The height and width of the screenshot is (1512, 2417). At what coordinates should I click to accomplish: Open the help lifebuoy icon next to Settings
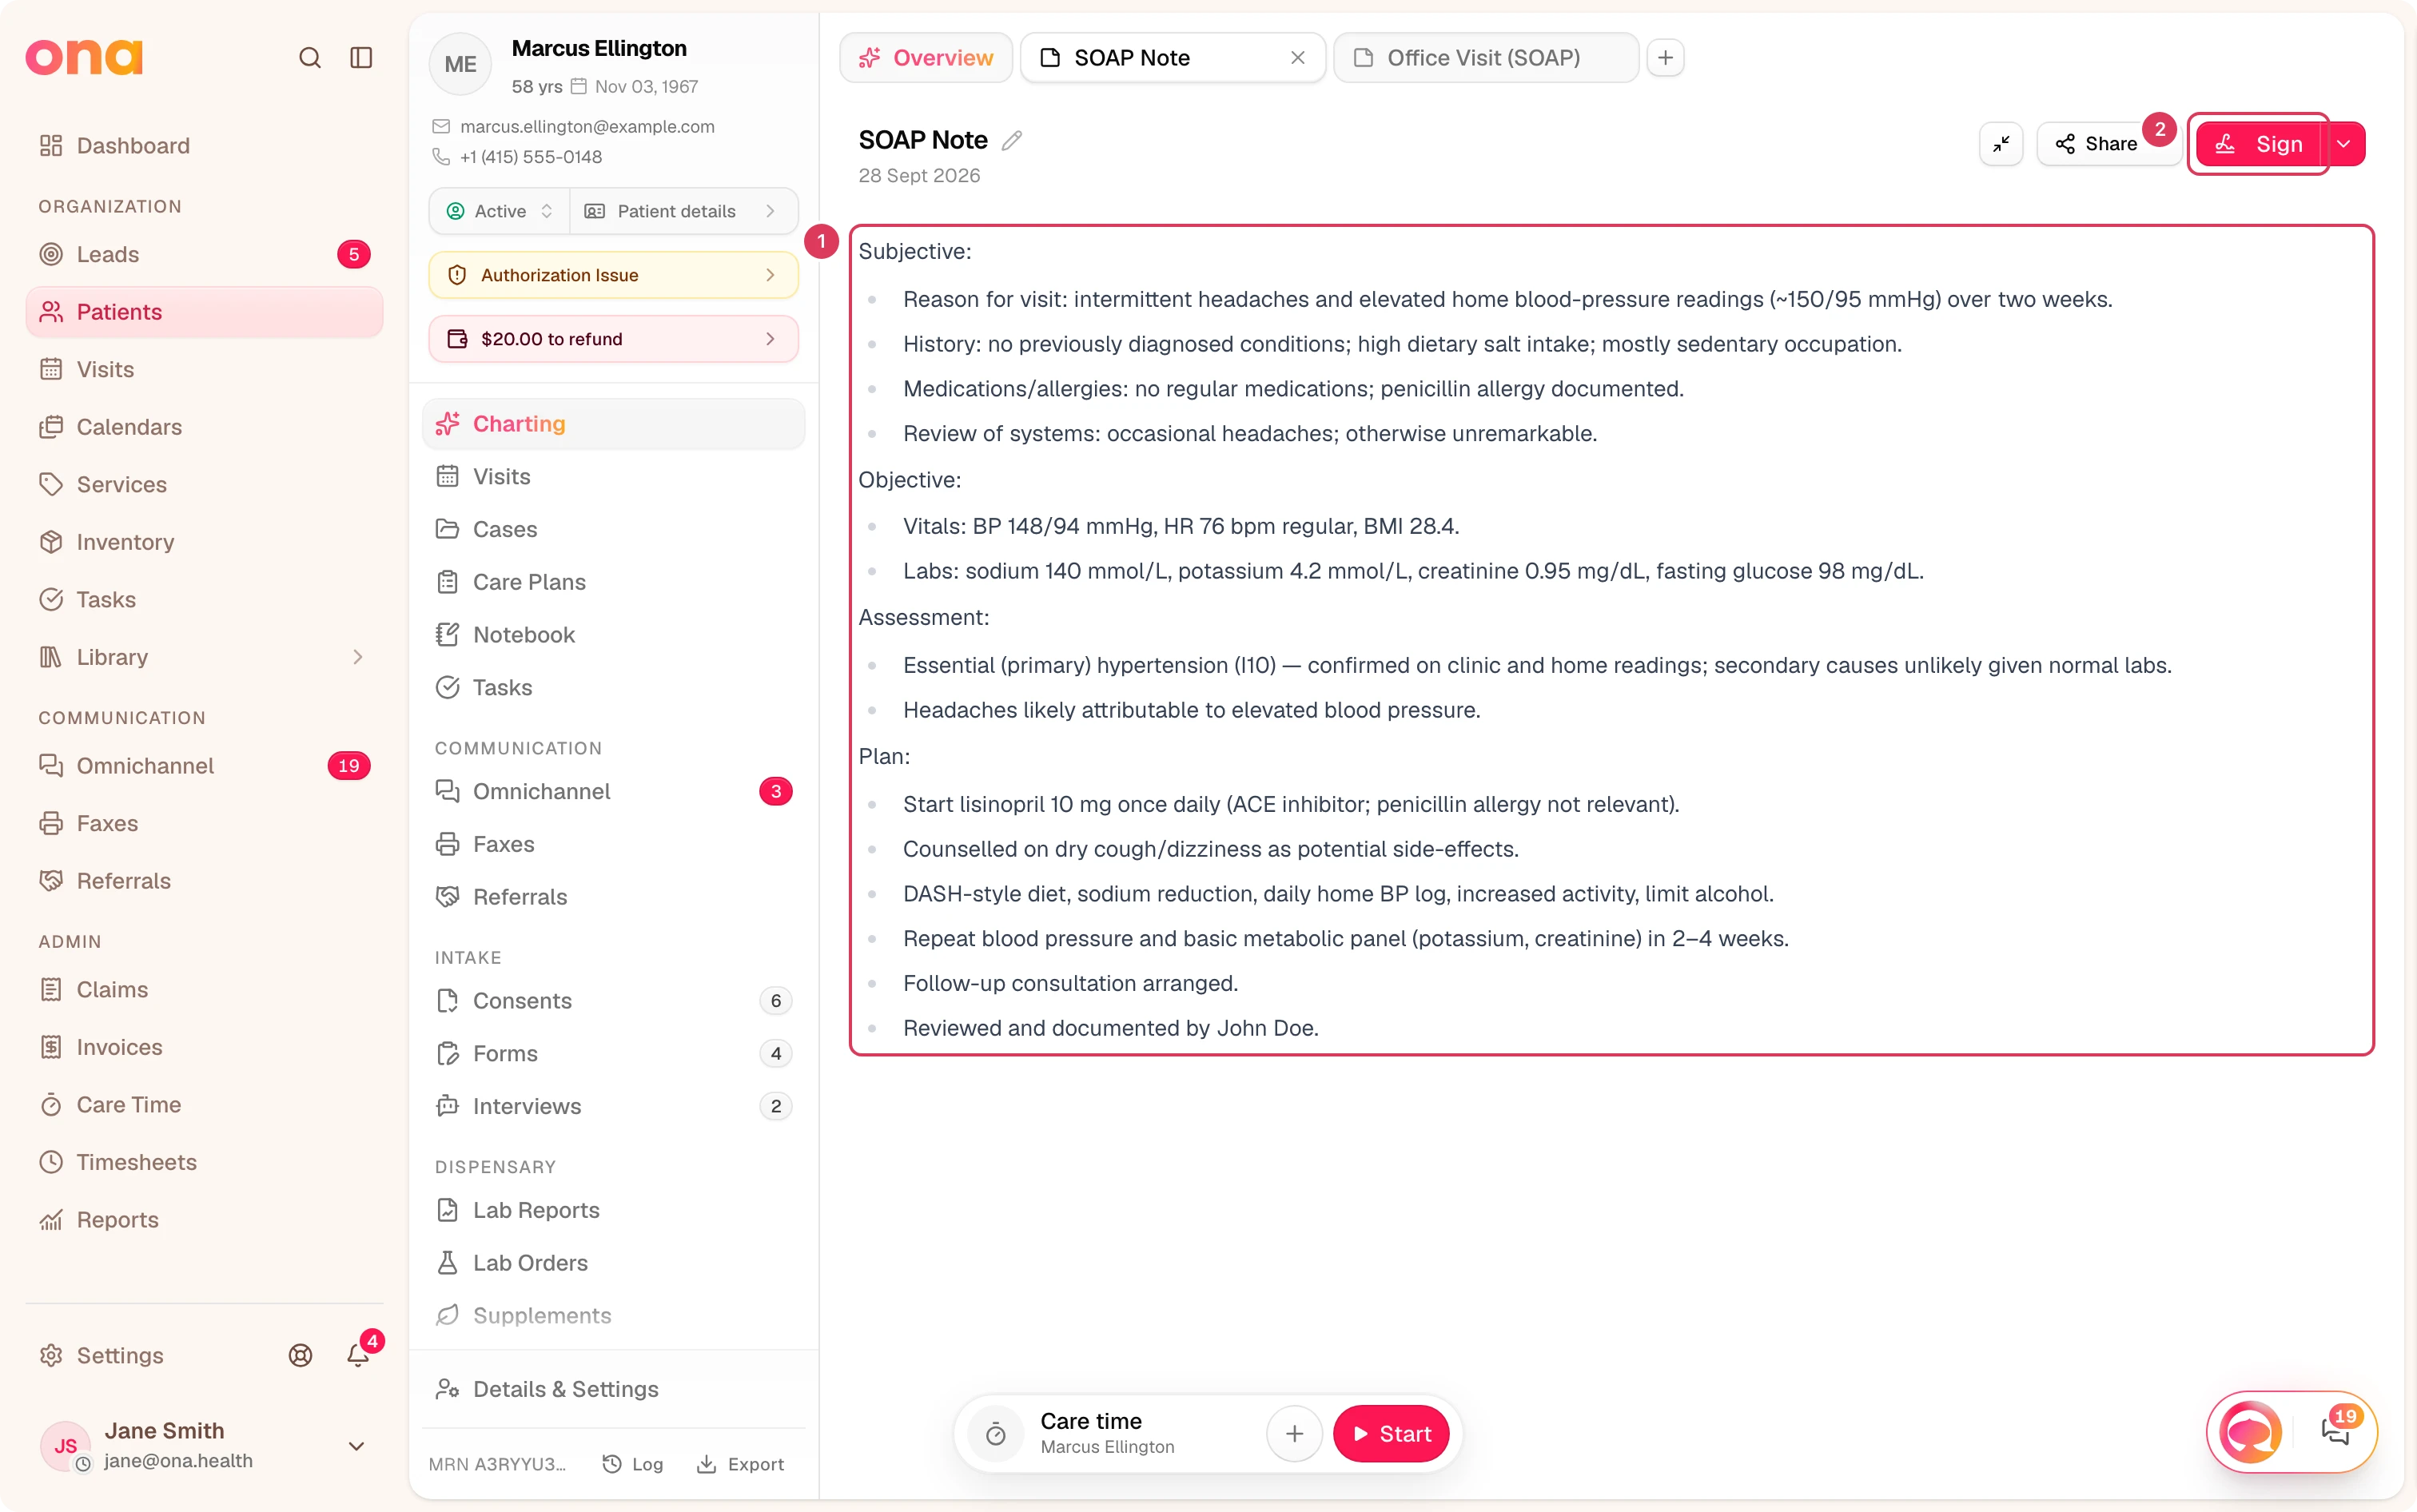301,1355
